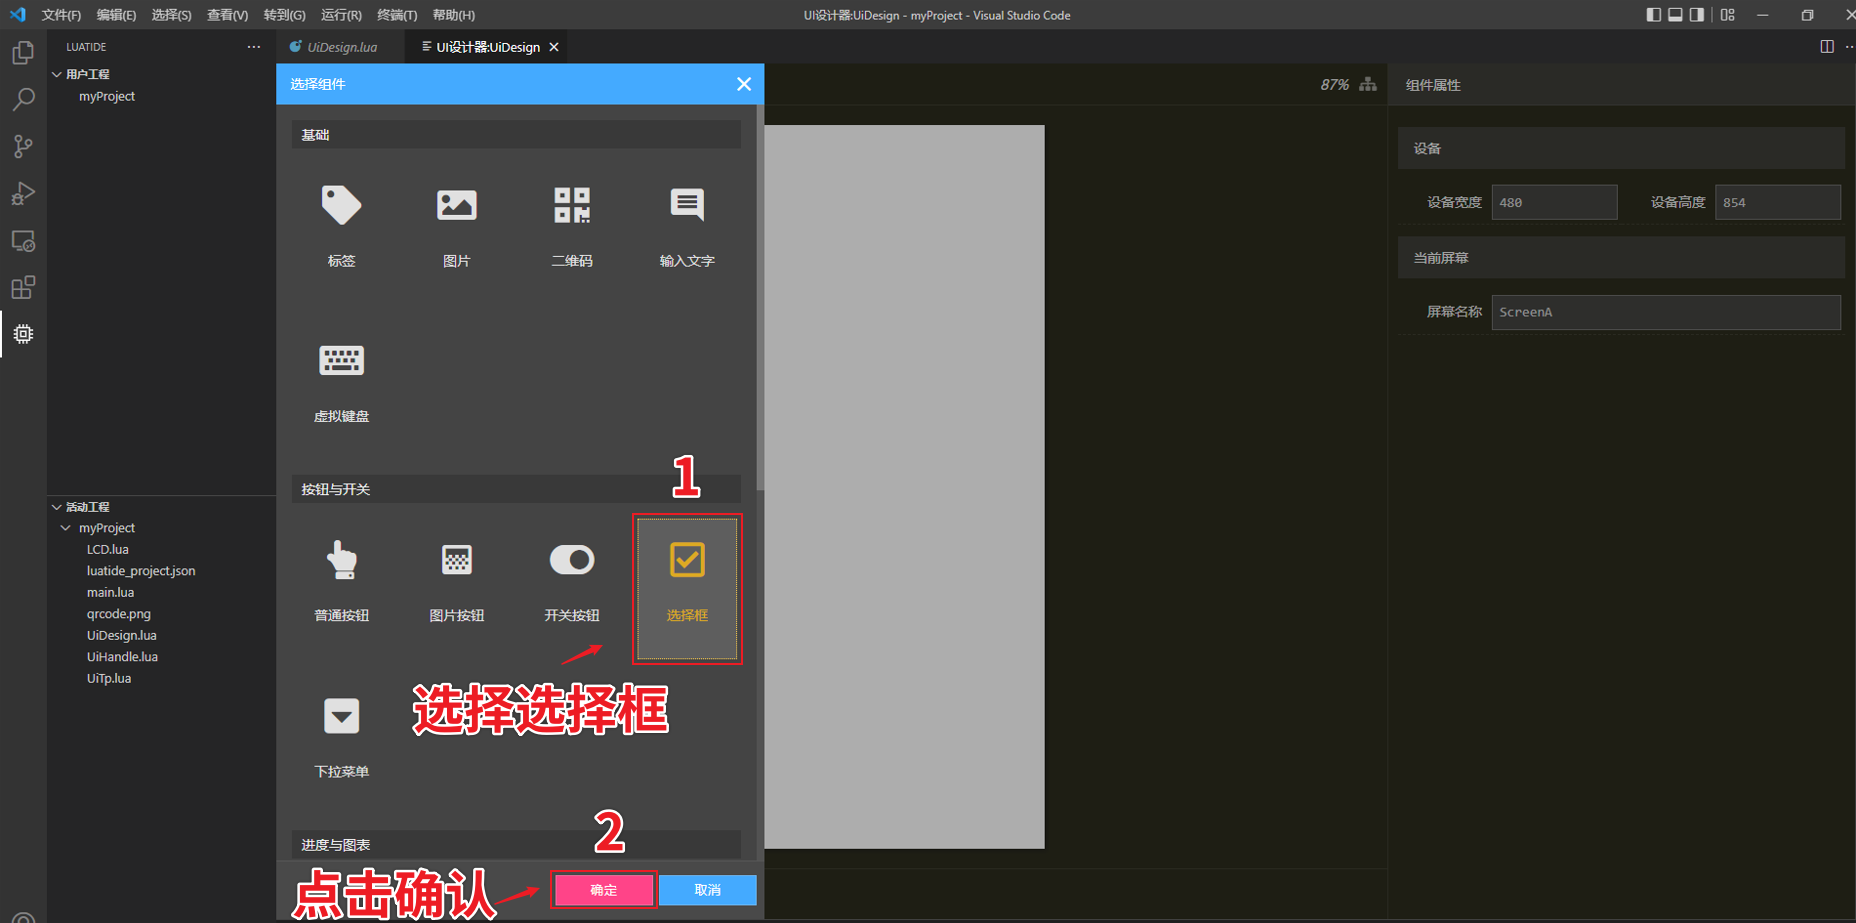The image size is (1856, 923).
Task: Switch to the UiDesign.lua tab
Action: (x=341, y=47)
